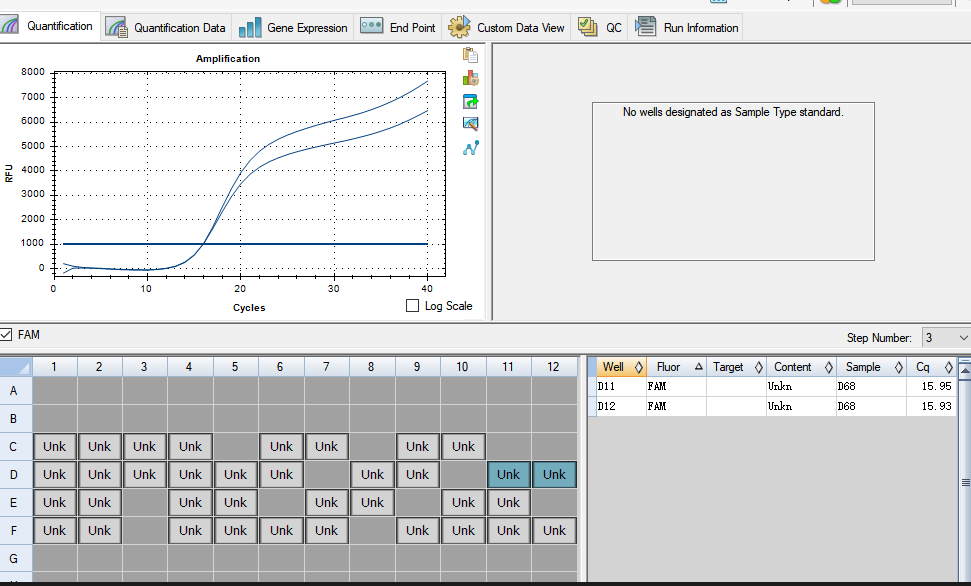Select plate column 11 header
This screenshot has width=971, height=586.
508,367
